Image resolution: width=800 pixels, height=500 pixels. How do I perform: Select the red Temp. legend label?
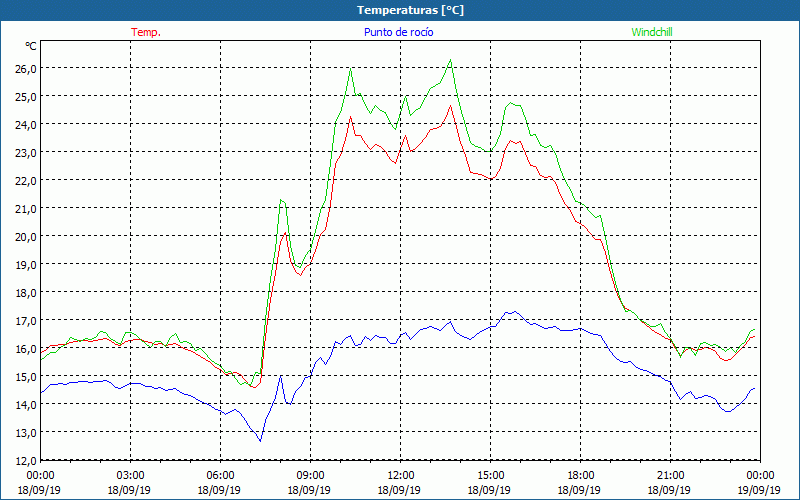[146, 32]
